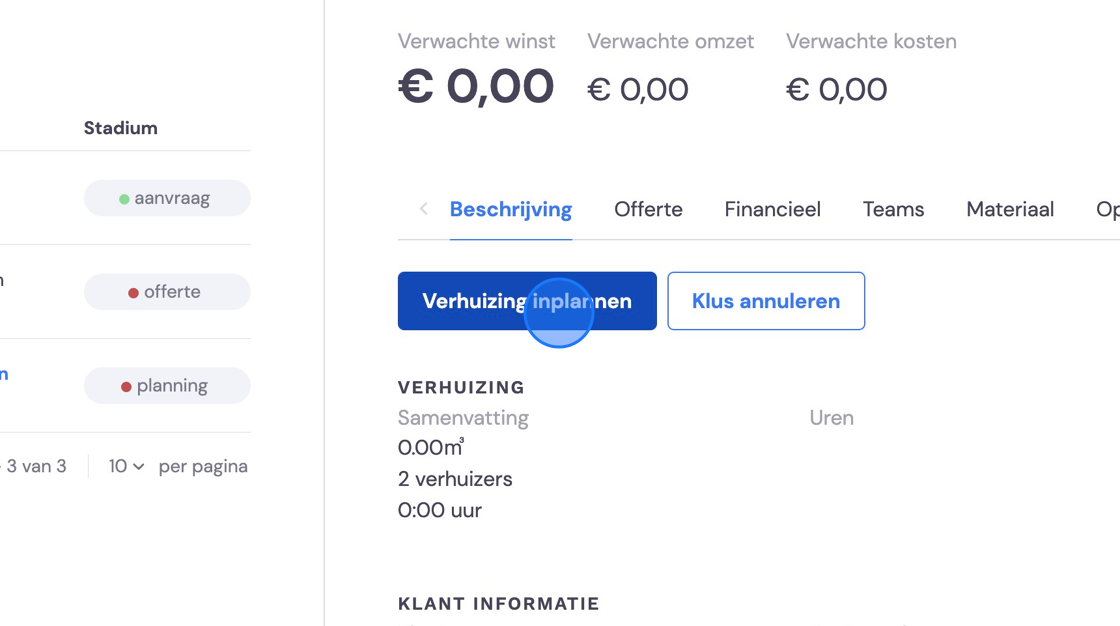Expand the 10 per pagina dropdown
The width and height of the screenshot is (1120, 626).
126,467
